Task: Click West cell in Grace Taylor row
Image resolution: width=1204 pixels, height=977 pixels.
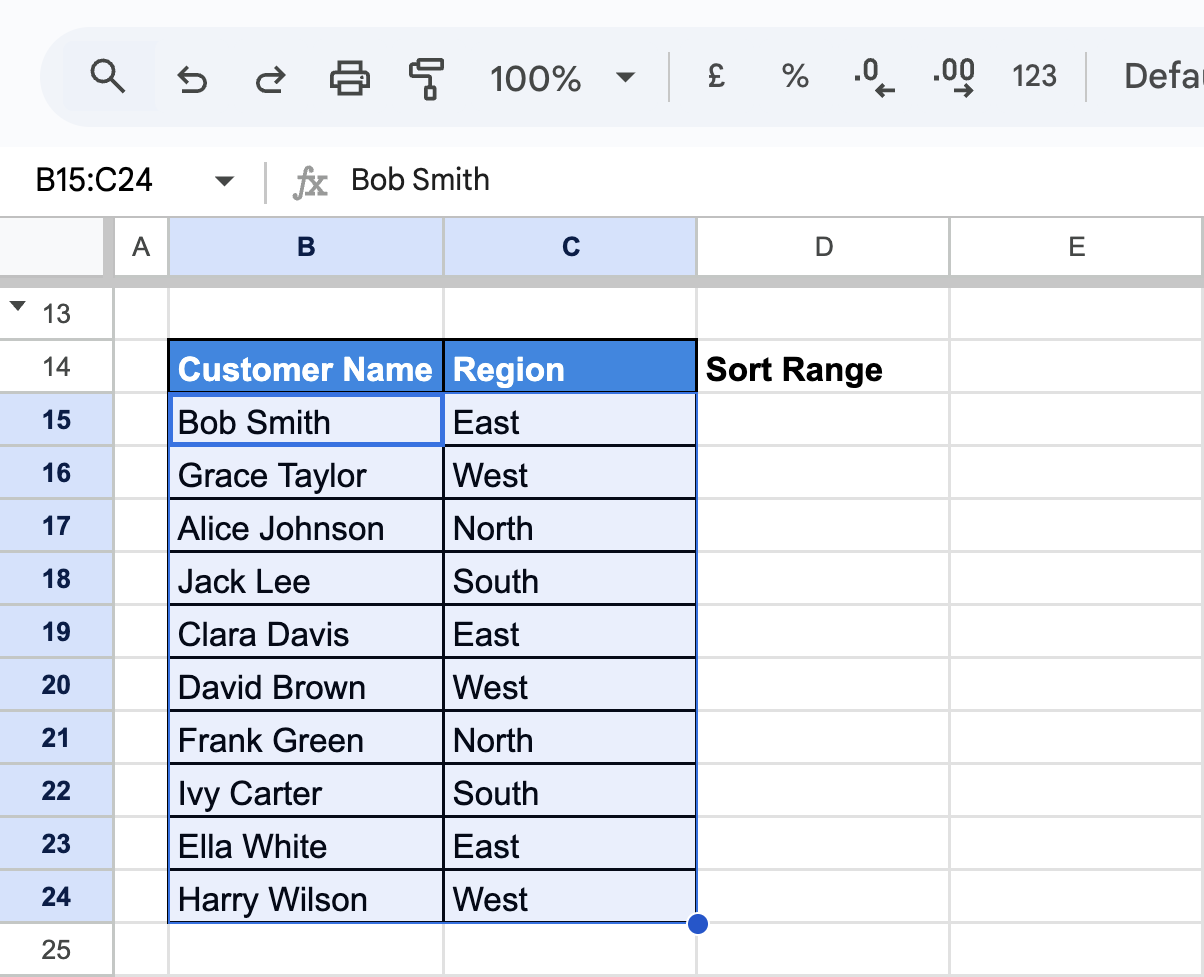Action: pos(570,473)
